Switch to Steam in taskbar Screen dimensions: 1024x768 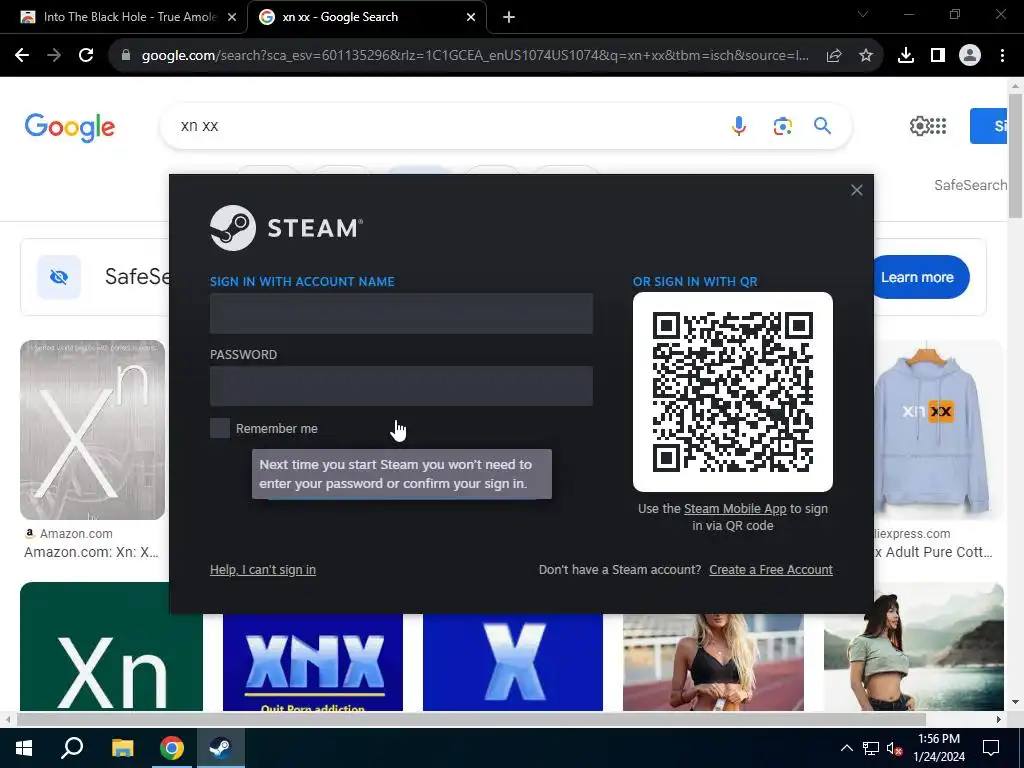click(221, 748)
